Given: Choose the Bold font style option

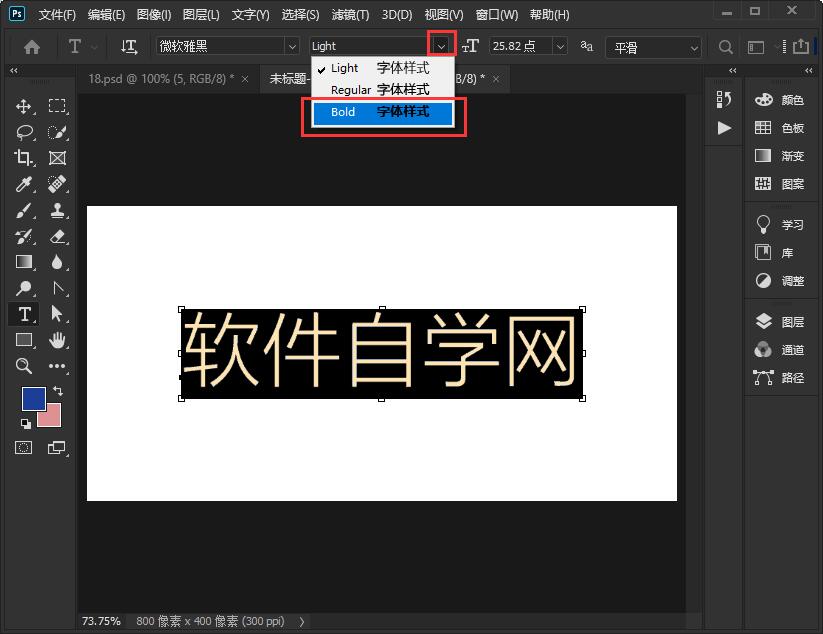Looking at the screenshot, I should click(383, 112).
